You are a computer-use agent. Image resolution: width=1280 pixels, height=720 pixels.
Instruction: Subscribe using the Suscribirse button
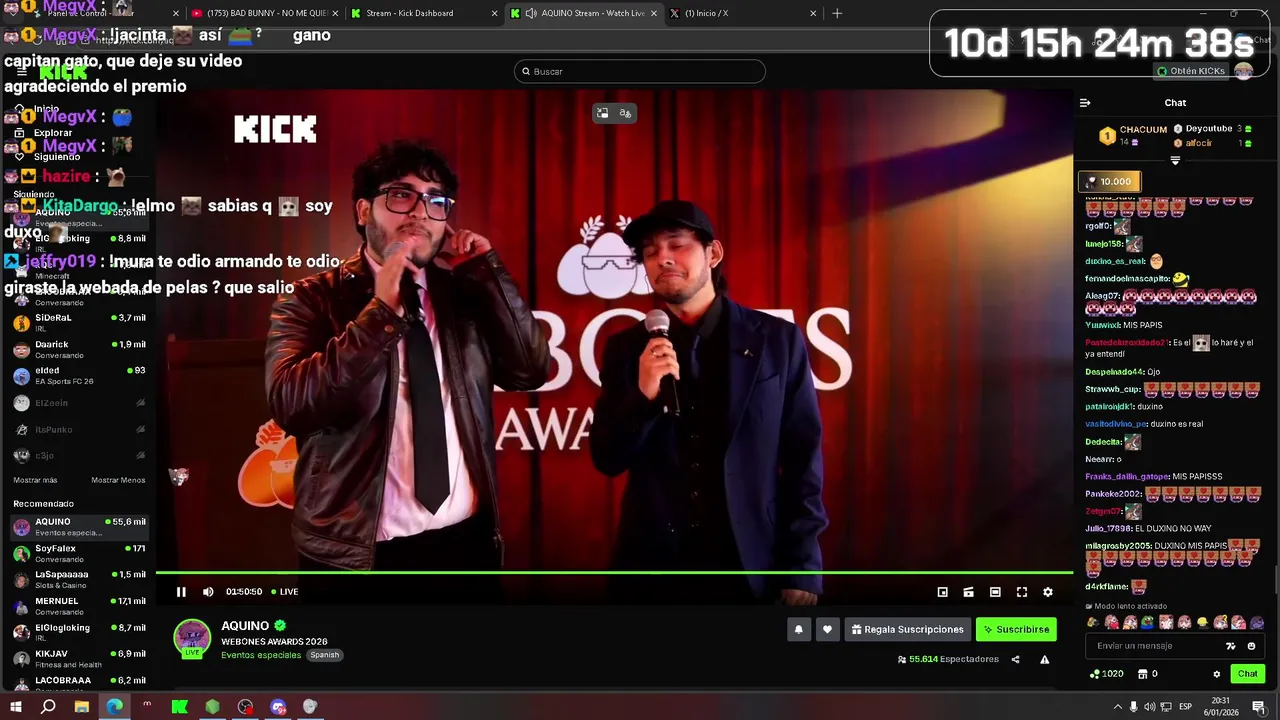point(1016,629)
